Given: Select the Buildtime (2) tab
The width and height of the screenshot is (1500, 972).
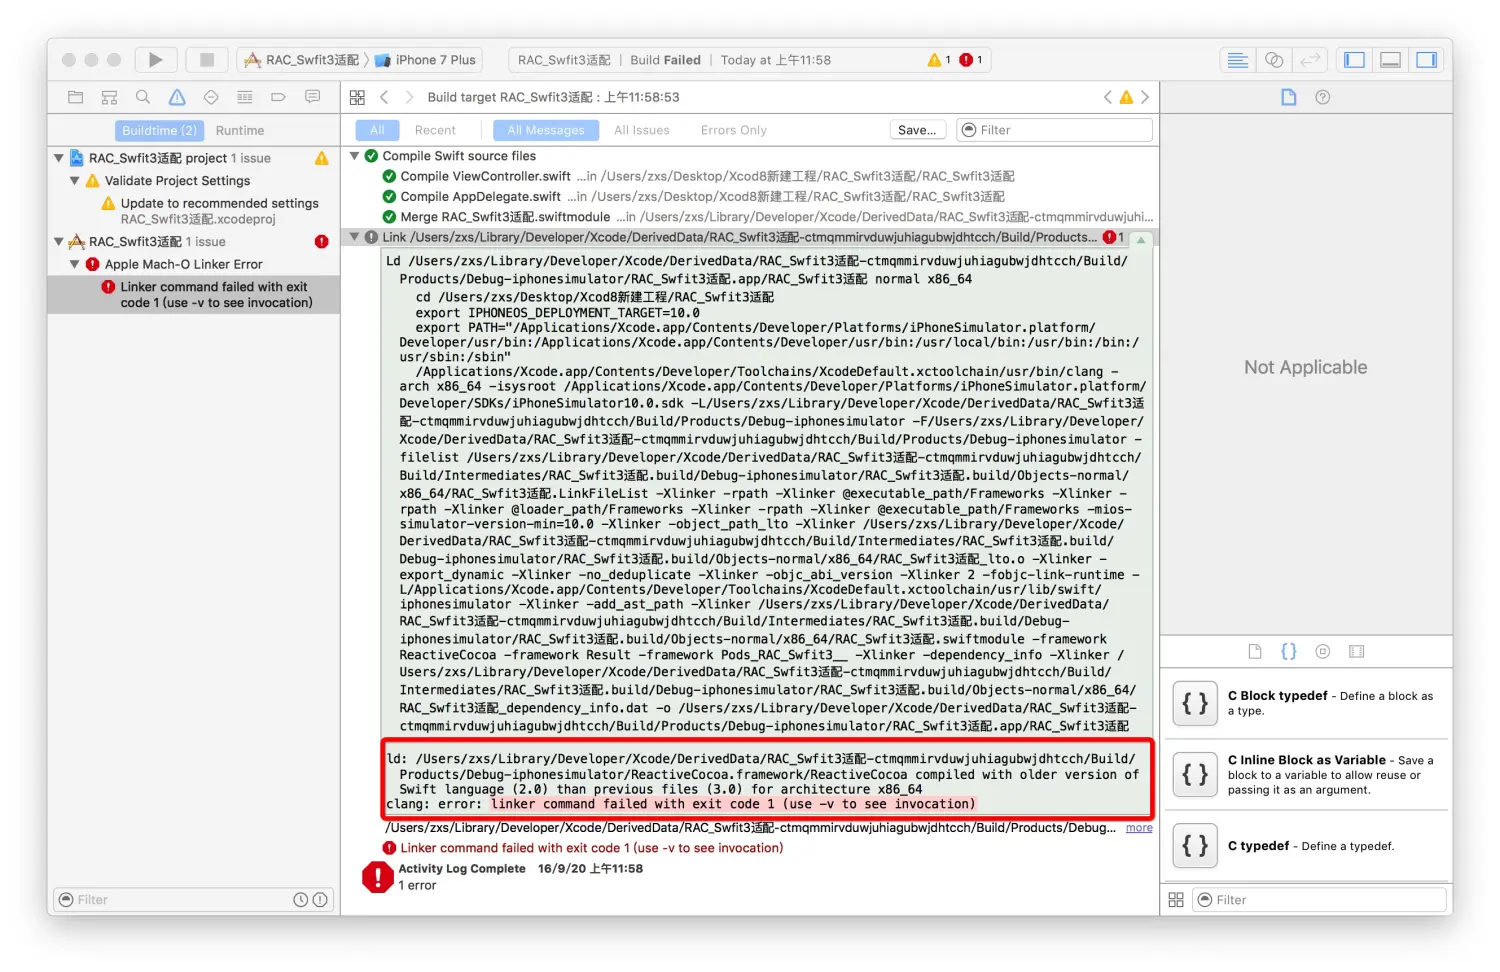Looking at the screenshot, I should click(x=159, y=130).
